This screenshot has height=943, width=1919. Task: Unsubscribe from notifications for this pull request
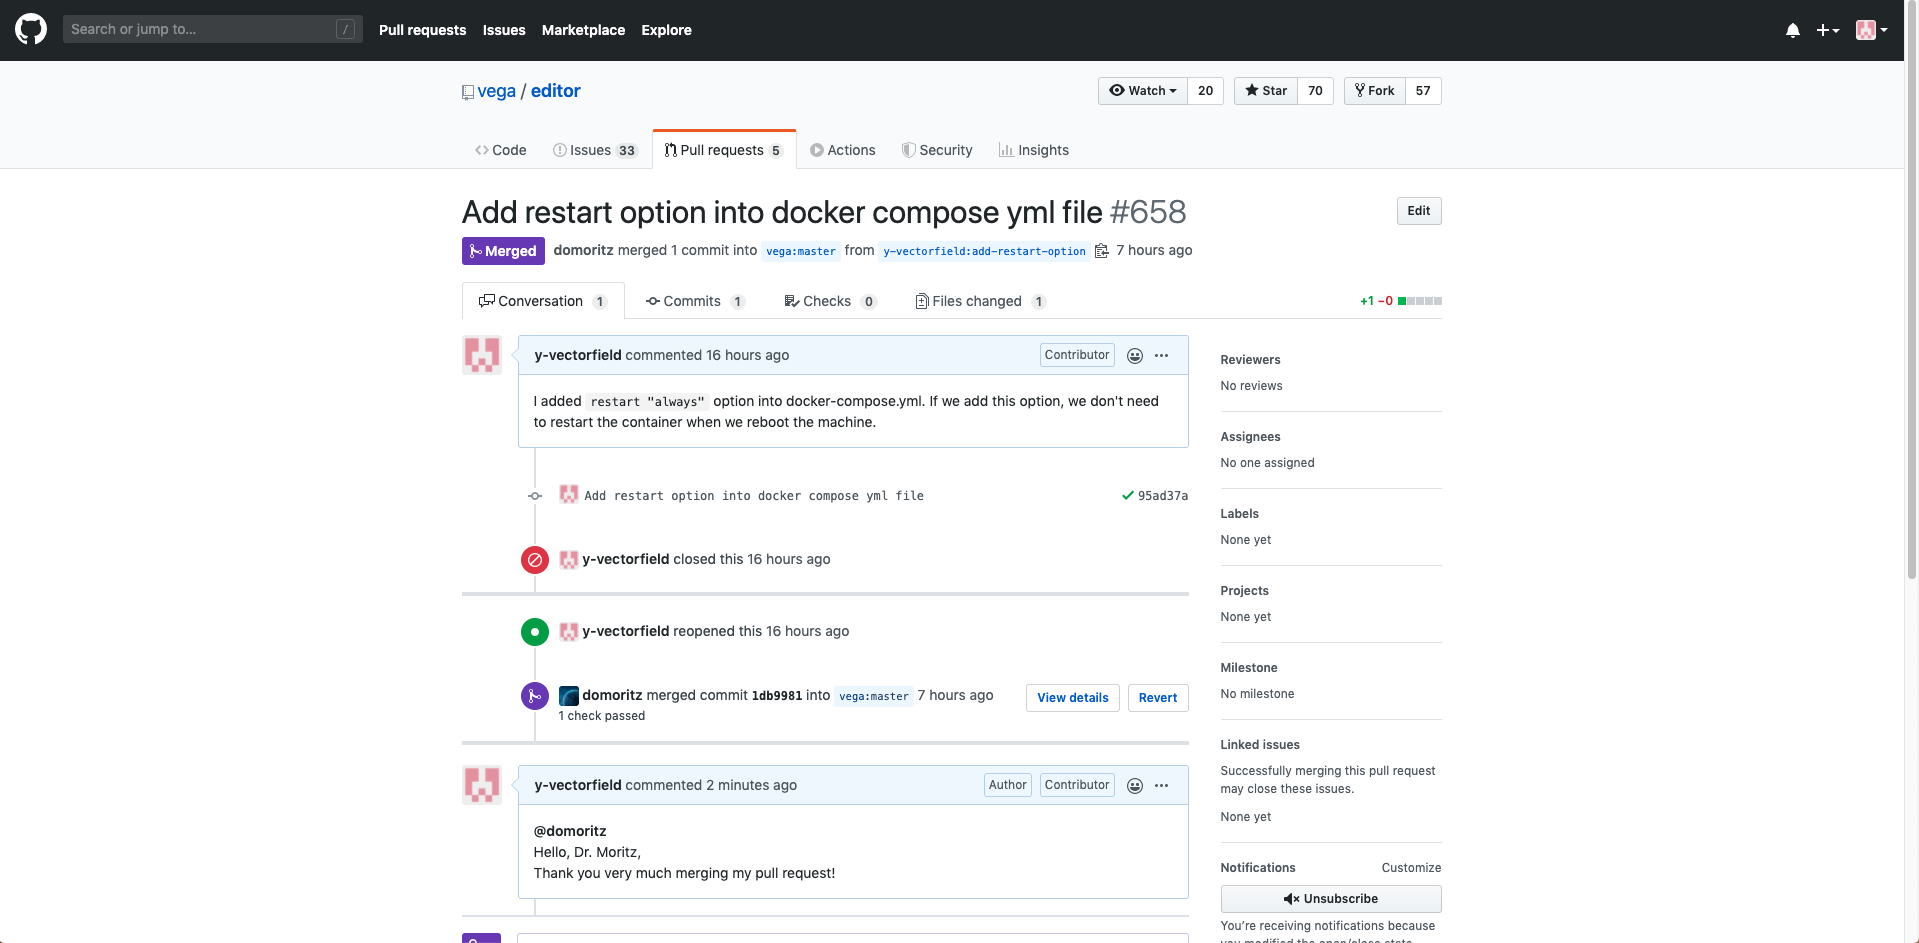coord(1330,899)
